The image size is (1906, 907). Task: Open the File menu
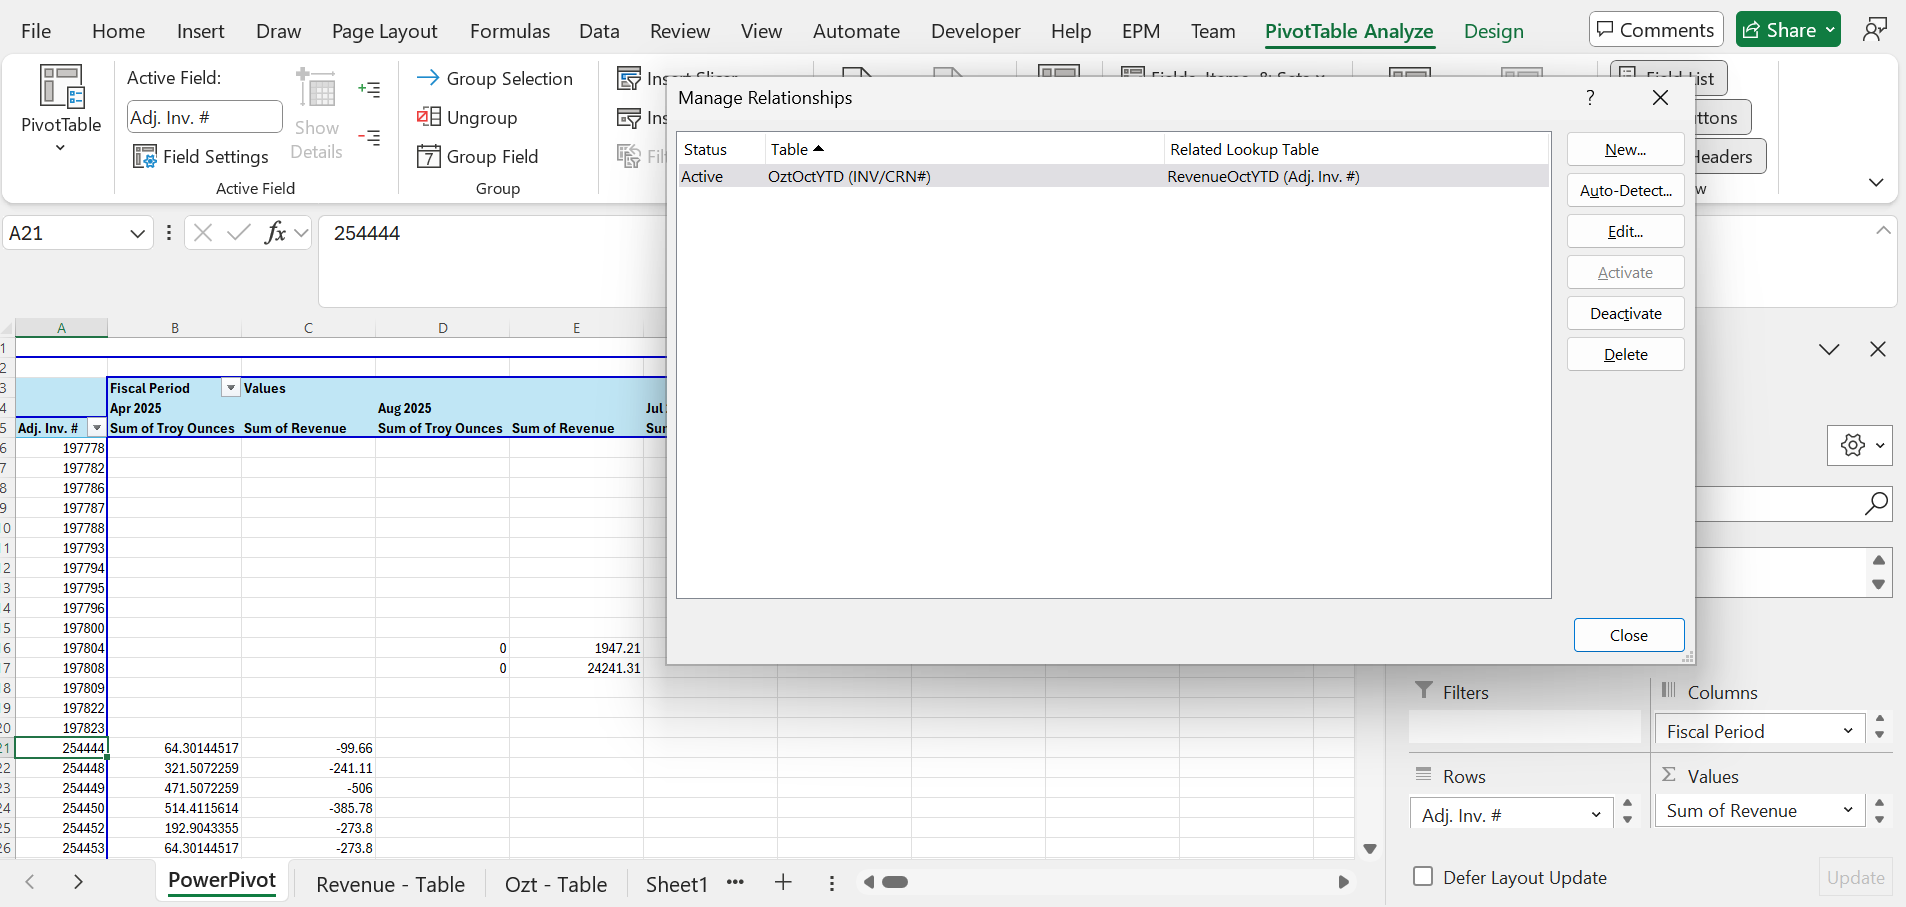point(36,31)
